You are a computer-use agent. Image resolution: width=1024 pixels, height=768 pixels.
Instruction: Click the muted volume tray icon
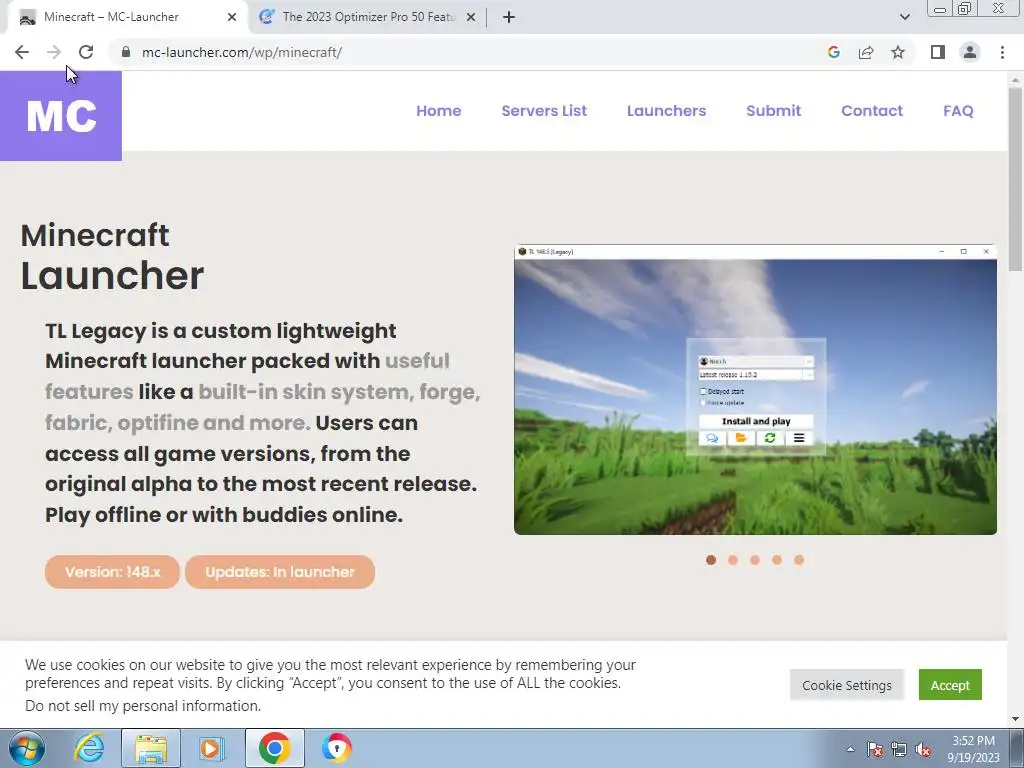[x=923, y=749]
